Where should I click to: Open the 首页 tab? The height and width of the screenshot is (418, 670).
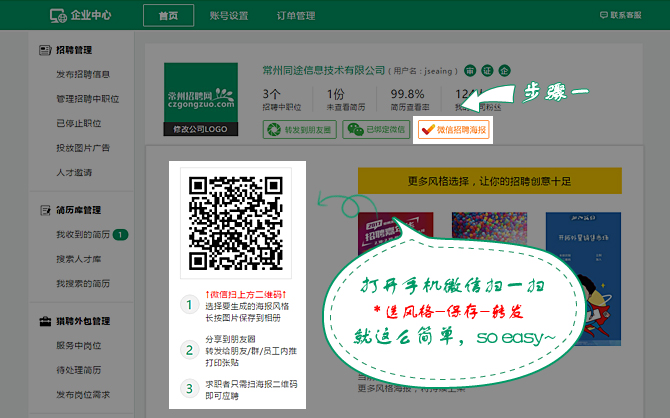pyautogui.click(x=168, y=16)
